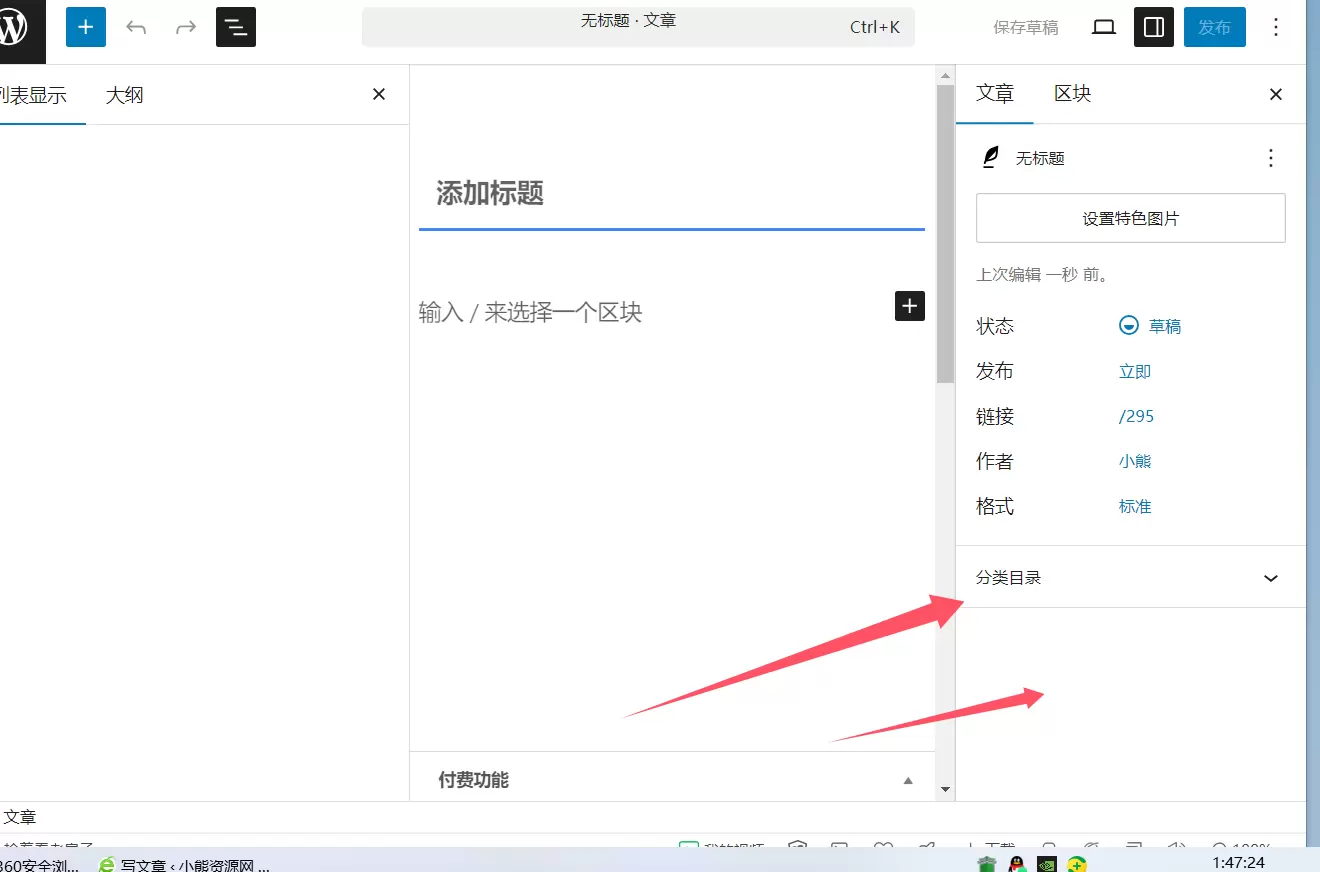Screen dimensions: 1320x872
Task: Click the redo arrow in toolbar
Action: [x=186, y=27]
